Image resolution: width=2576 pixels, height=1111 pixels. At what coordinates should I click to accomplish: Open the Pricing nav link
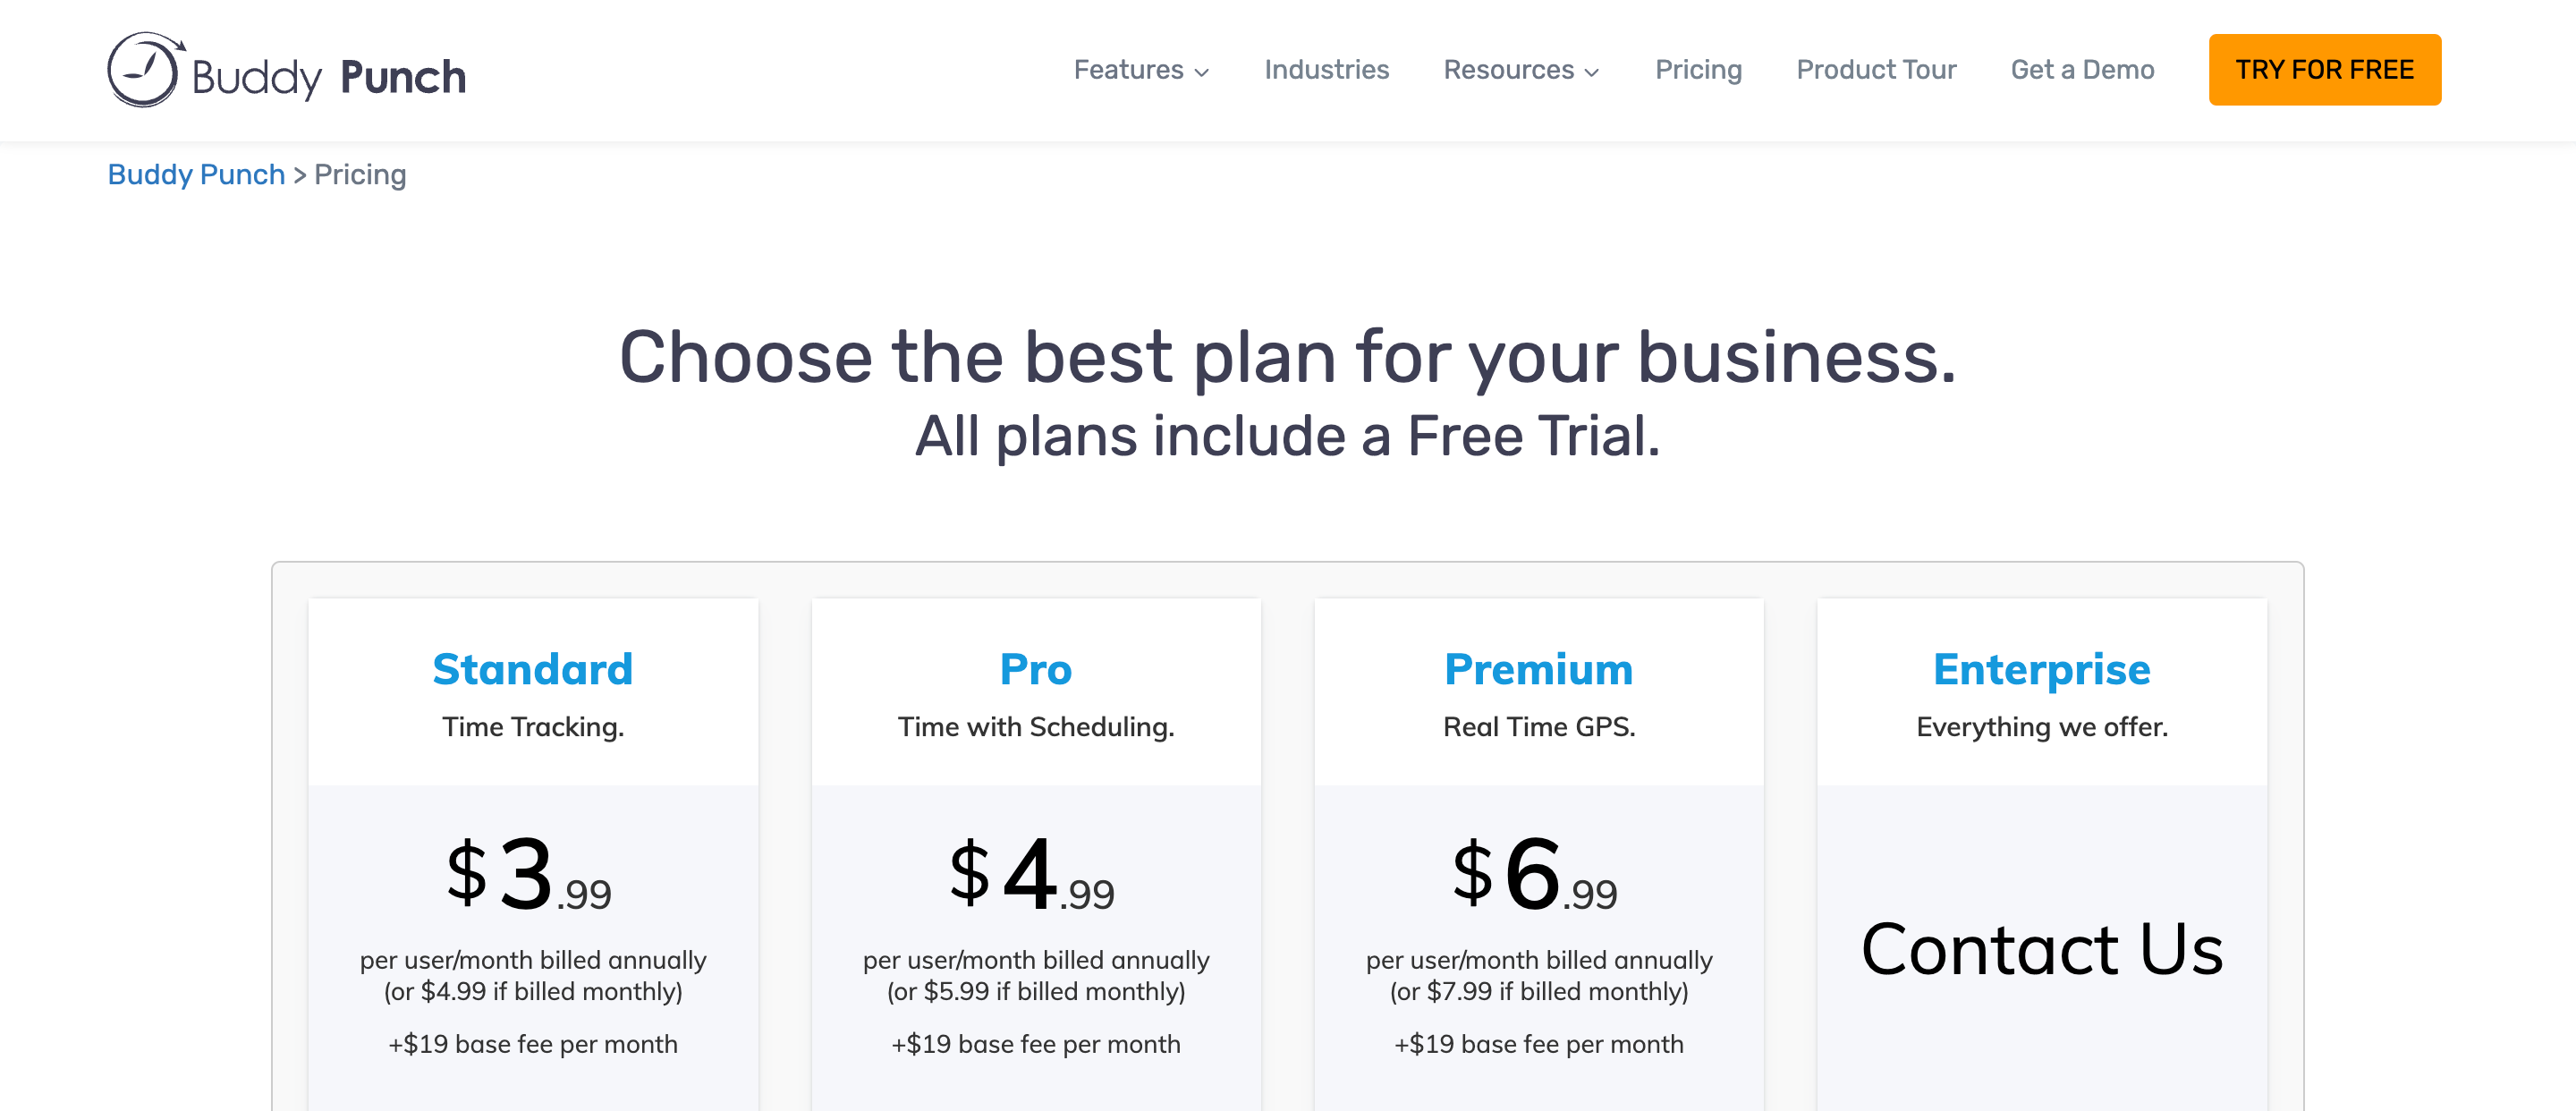coord(1698,69)
